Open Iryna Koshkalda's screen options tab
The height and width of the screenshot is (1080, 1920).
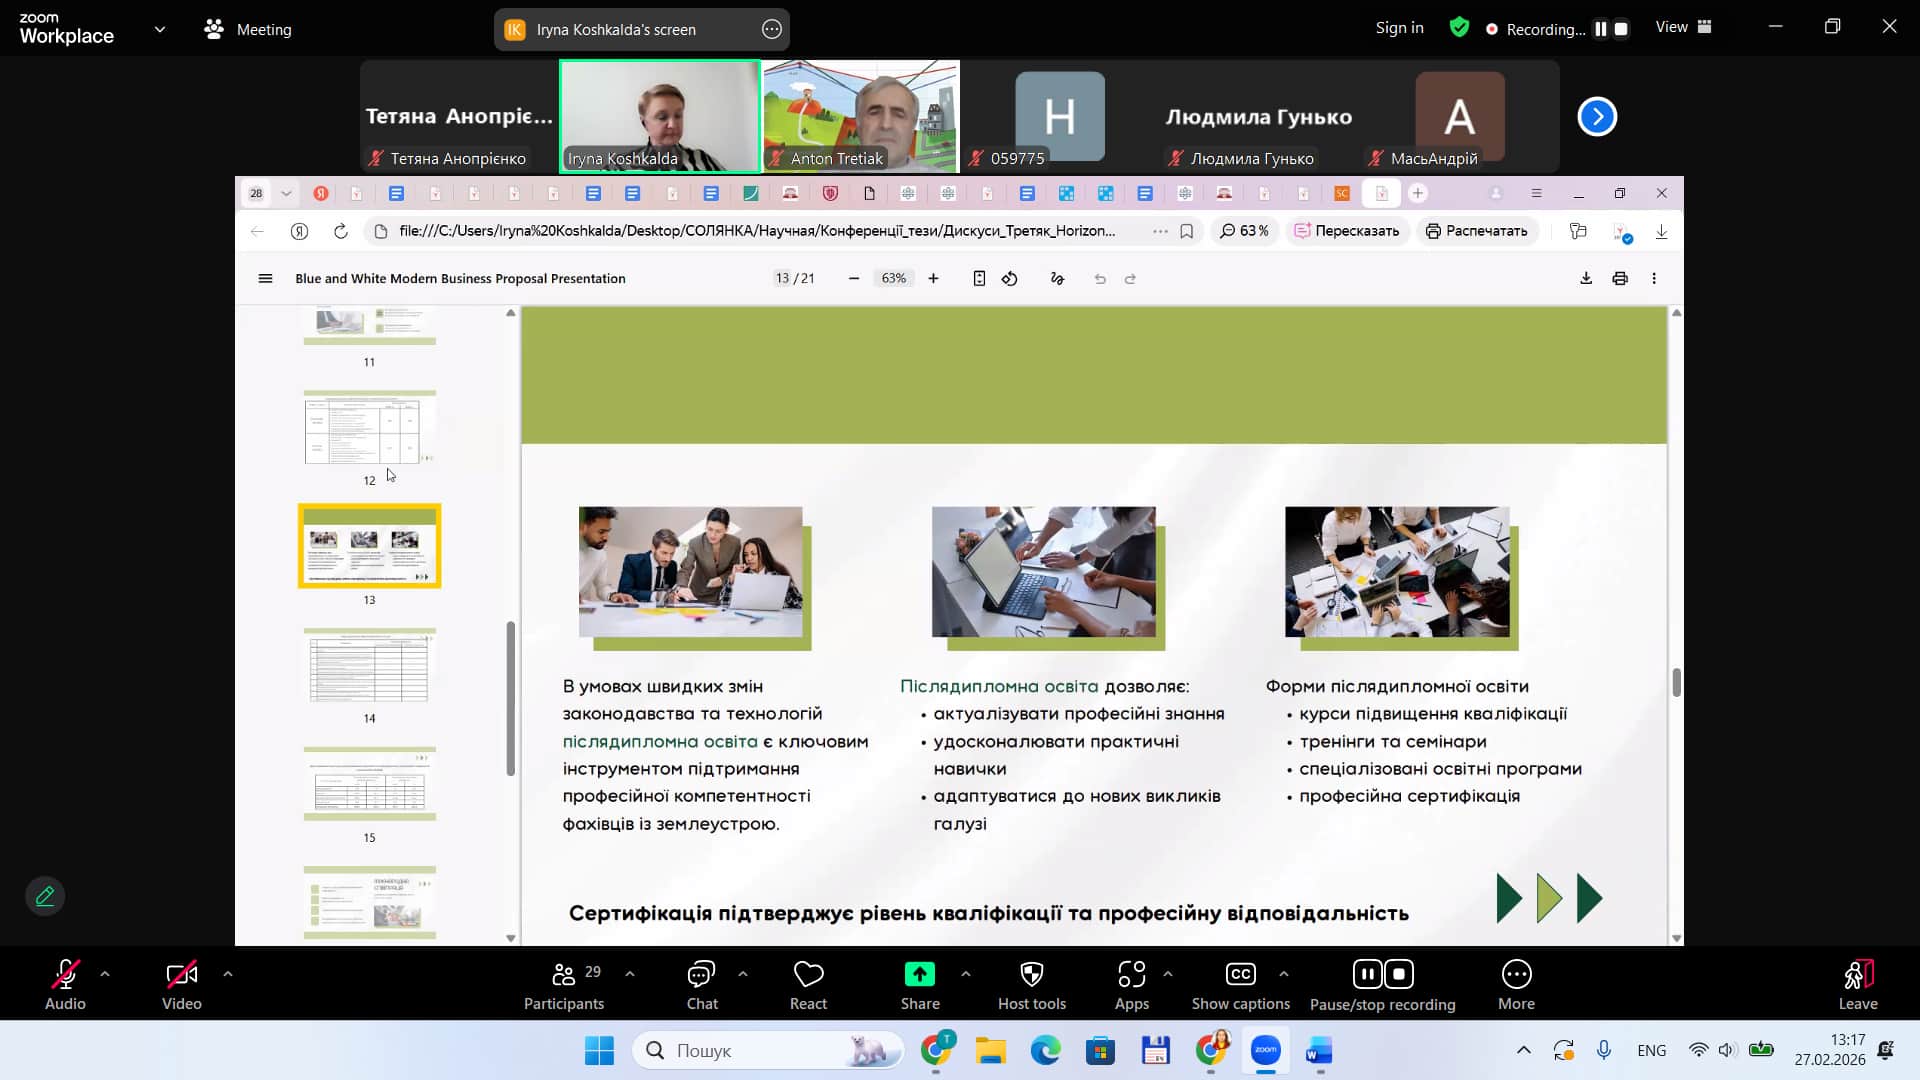point(771,29)
